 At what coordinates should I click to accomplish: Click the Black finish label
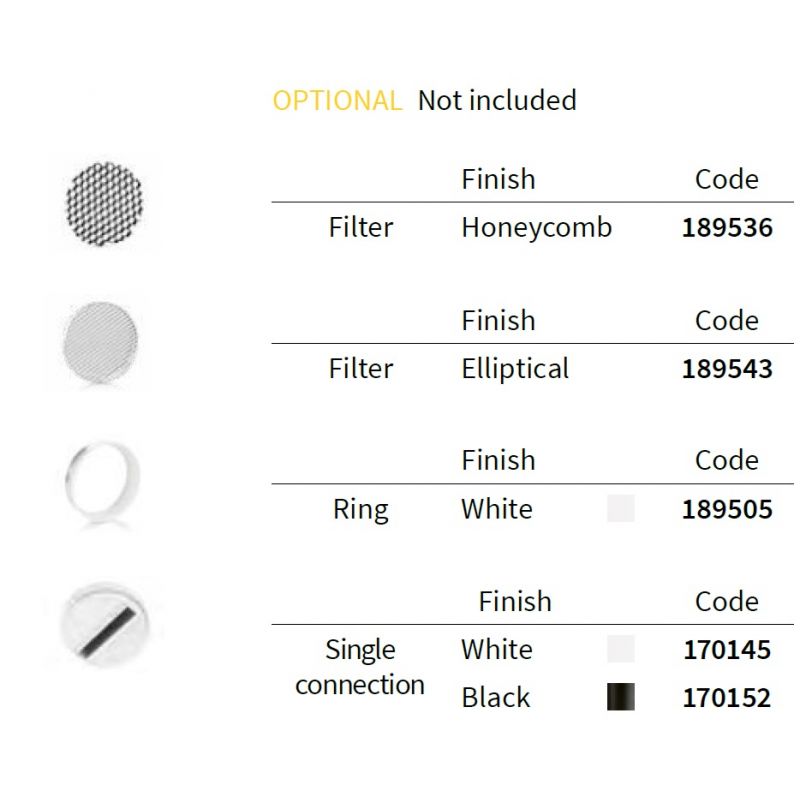click(x=496, y=698)
